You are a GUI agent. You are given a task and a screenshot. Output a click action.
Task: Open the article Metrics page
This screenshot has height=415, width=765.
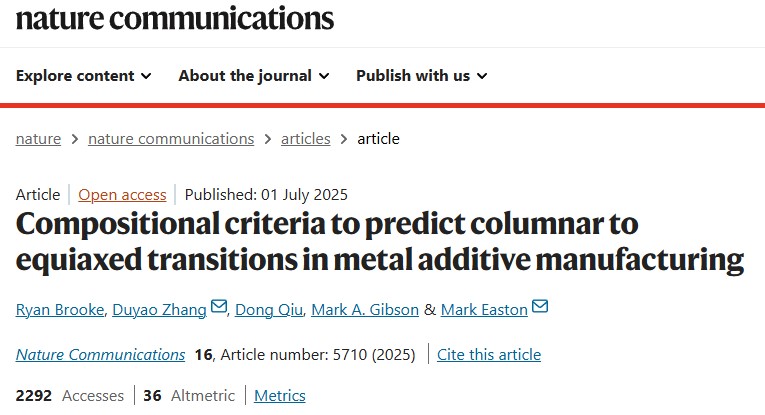280,396
